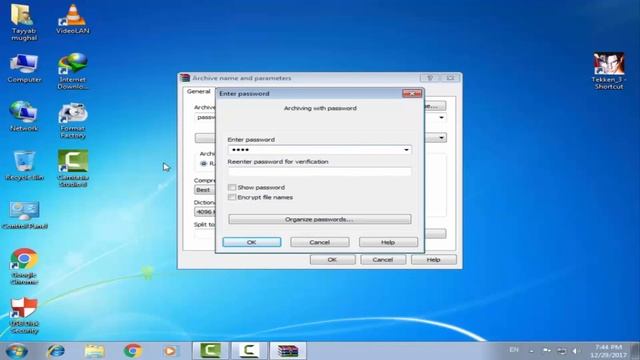Screen dimensions: 640x360
Task: Select the Google Chrome desktop icon
Action: pos(24,267)
